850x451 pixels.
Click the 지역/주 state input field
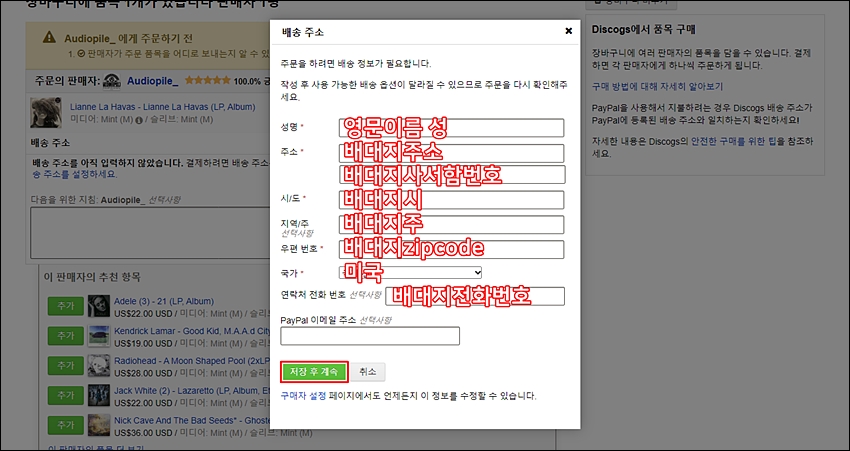(x=452, y=224)
